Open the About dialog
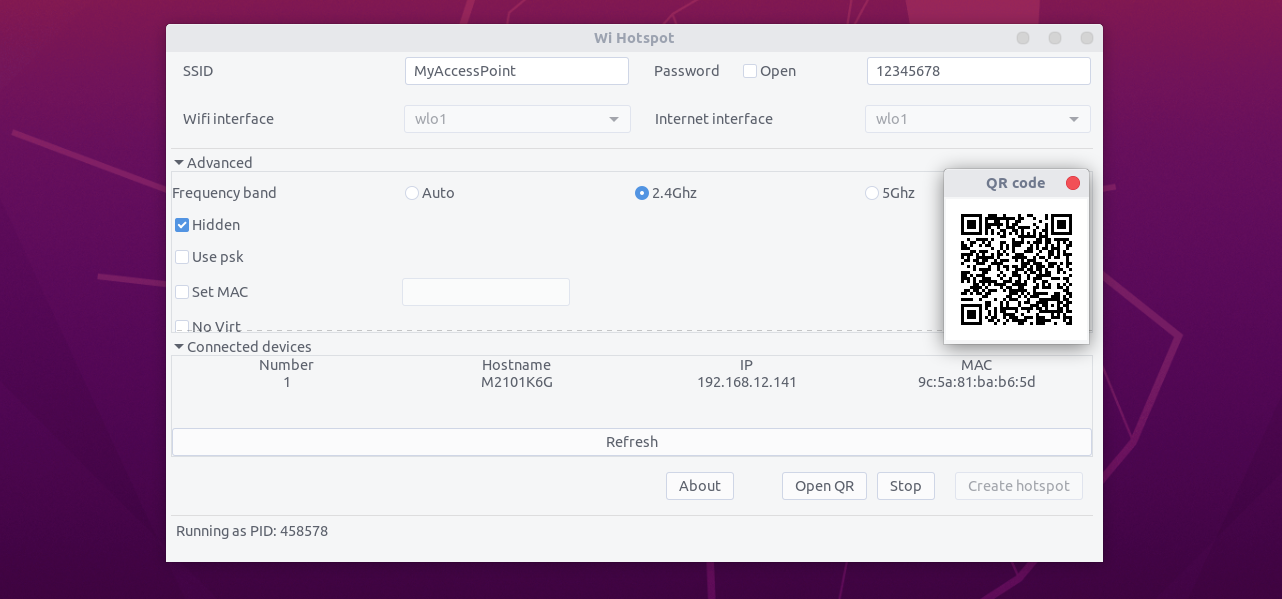 [699, 486]
